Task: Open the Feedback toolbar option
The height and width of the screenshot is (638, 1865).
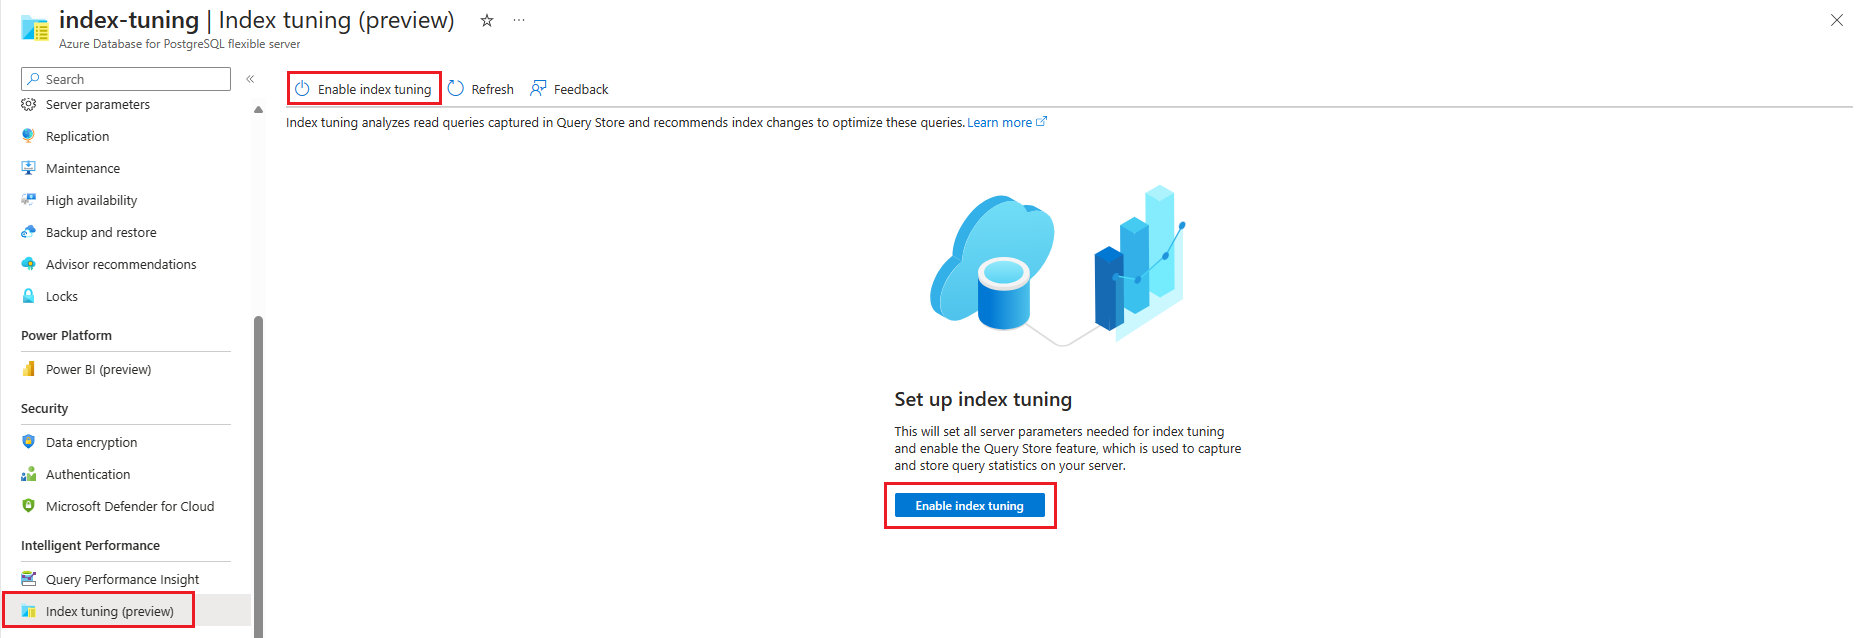Action: pyautogui.click(x=569, y=89)
